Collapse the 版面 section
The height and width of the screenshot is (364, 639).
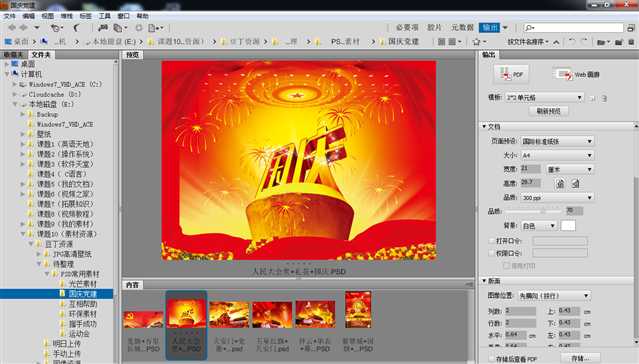[x=484, y=281]
